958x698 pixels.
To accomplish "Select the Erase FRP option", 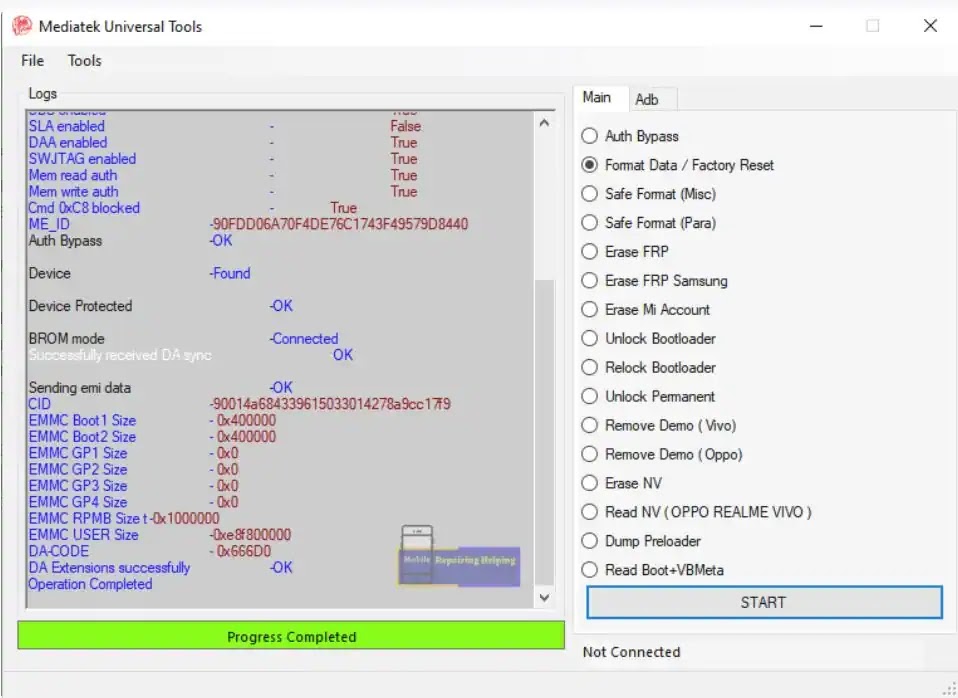I will 625,251.
